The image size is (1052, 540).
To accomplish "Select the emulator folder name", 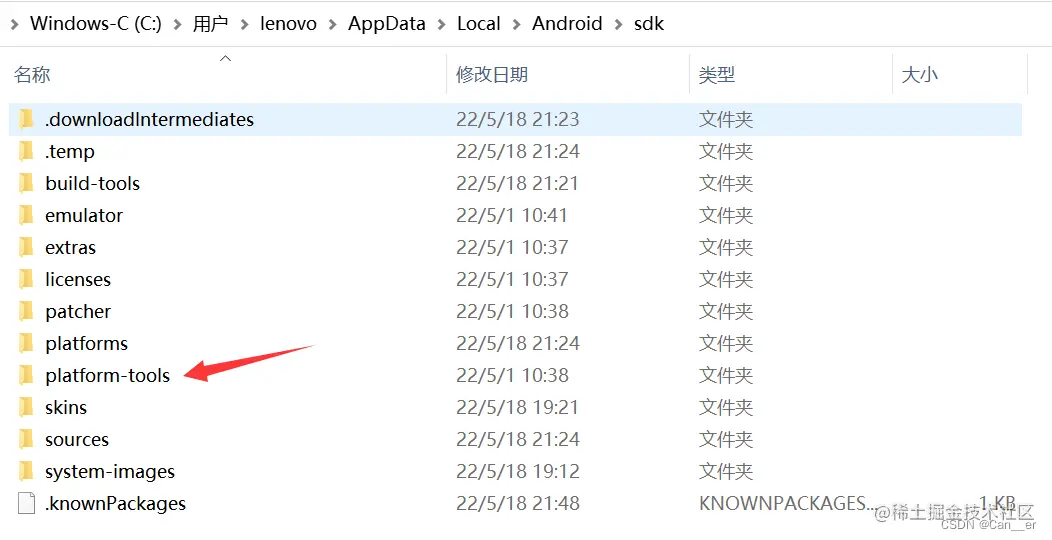I will tap(84, 215).
